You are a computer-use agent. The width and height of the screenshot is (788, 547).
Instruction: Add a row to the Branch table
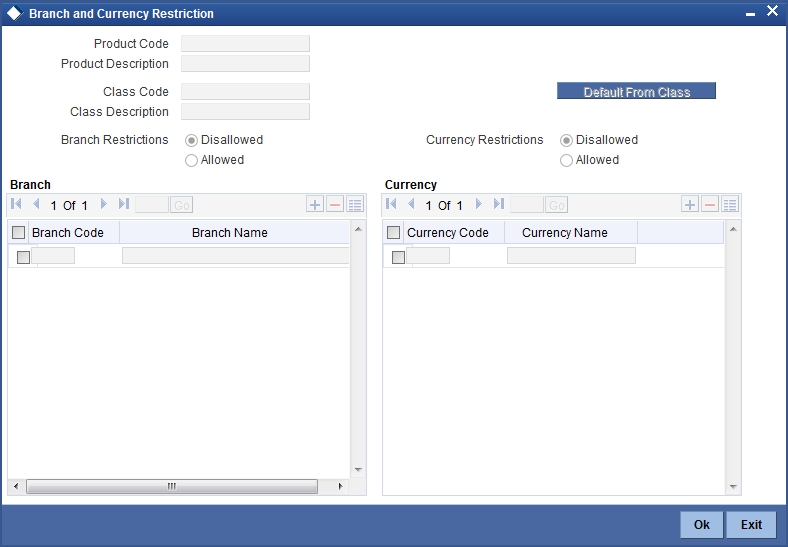(x=315, y=205)
